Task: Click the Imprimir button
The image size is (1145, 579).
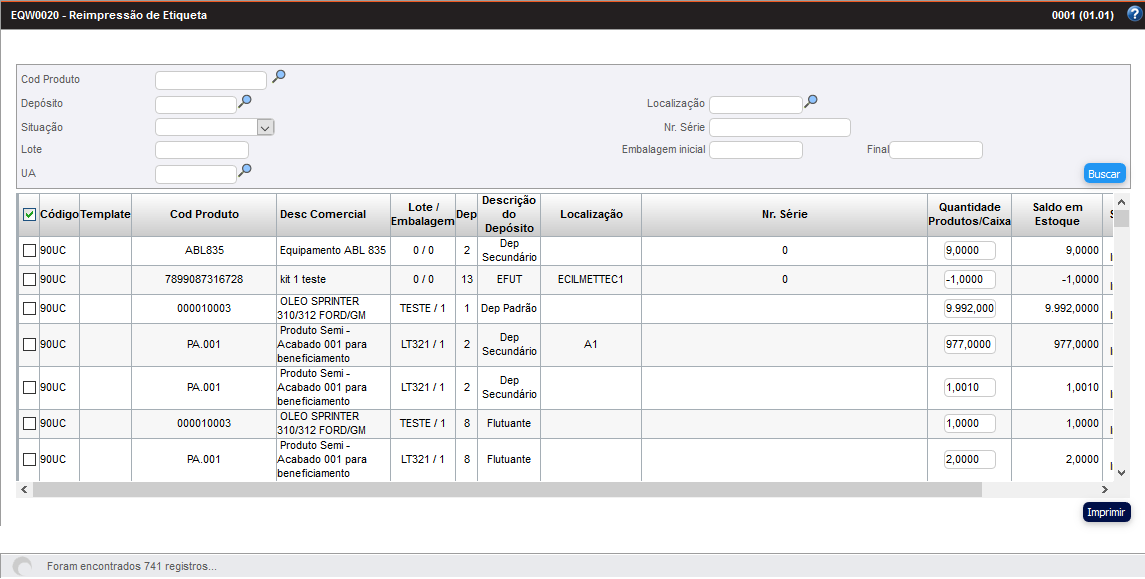Action: 1106,513
